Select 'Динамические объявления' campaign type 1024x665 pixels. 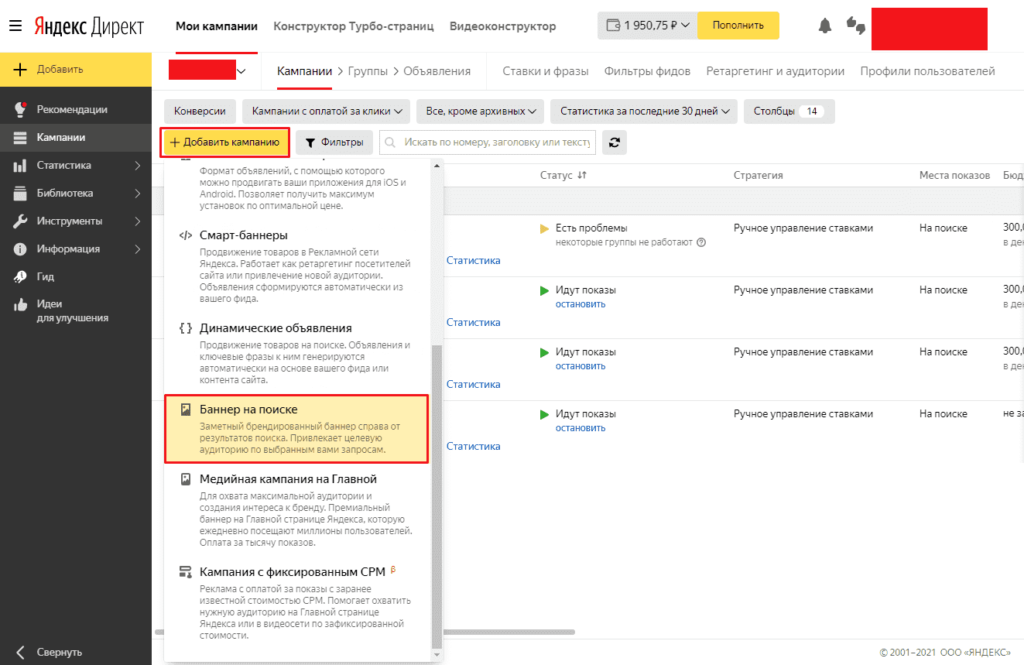(x=296, y=353)
